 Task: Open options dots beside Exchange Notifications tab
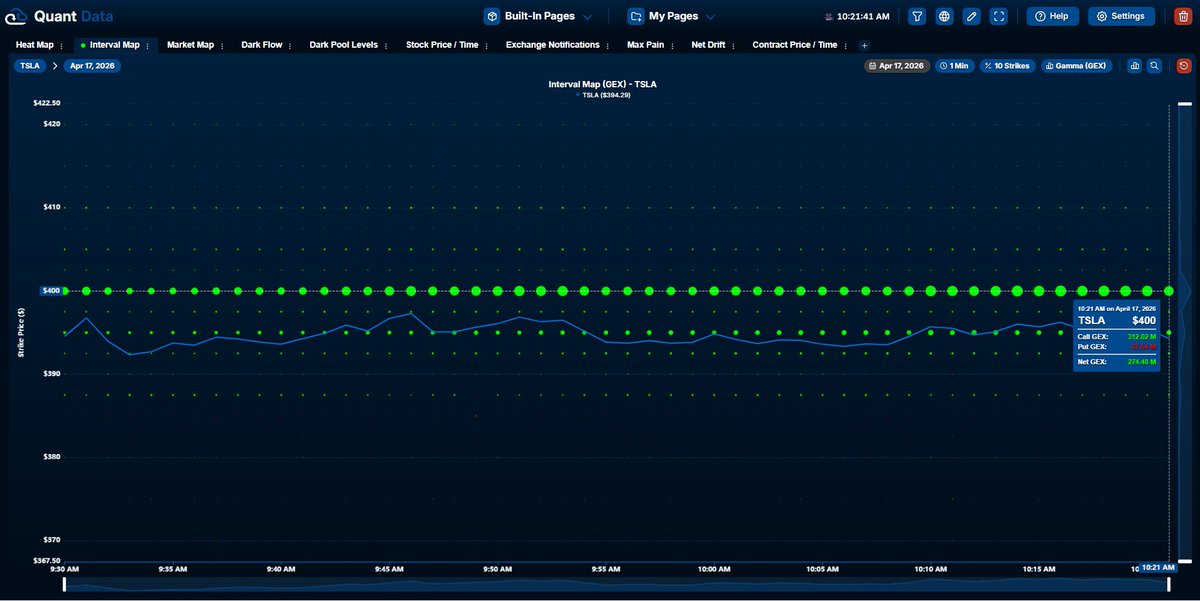610,45
